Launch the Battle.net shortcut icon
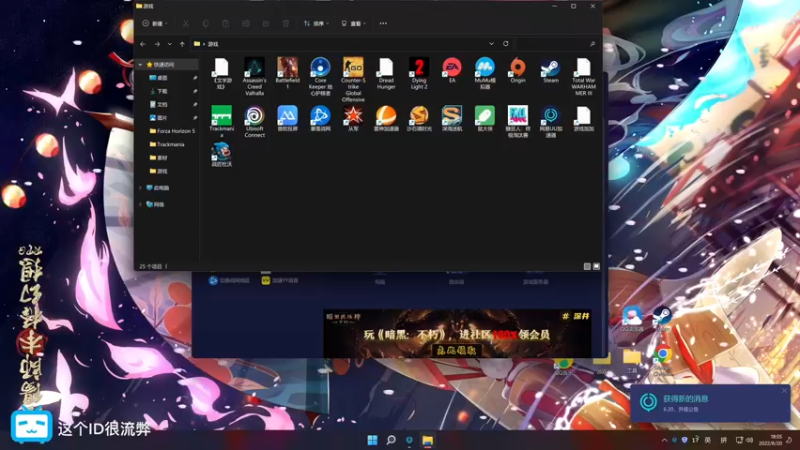Image resolution: width=800 pixels, height=450 pixels. 320,115
